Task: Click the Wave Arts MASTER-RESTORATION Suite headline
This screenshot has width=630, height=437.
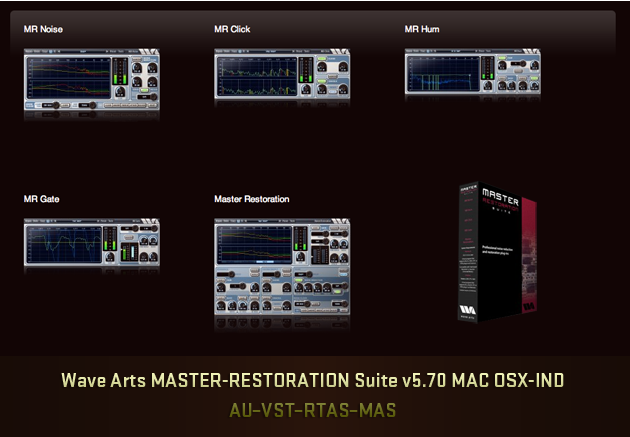Action: pos(314,381)
